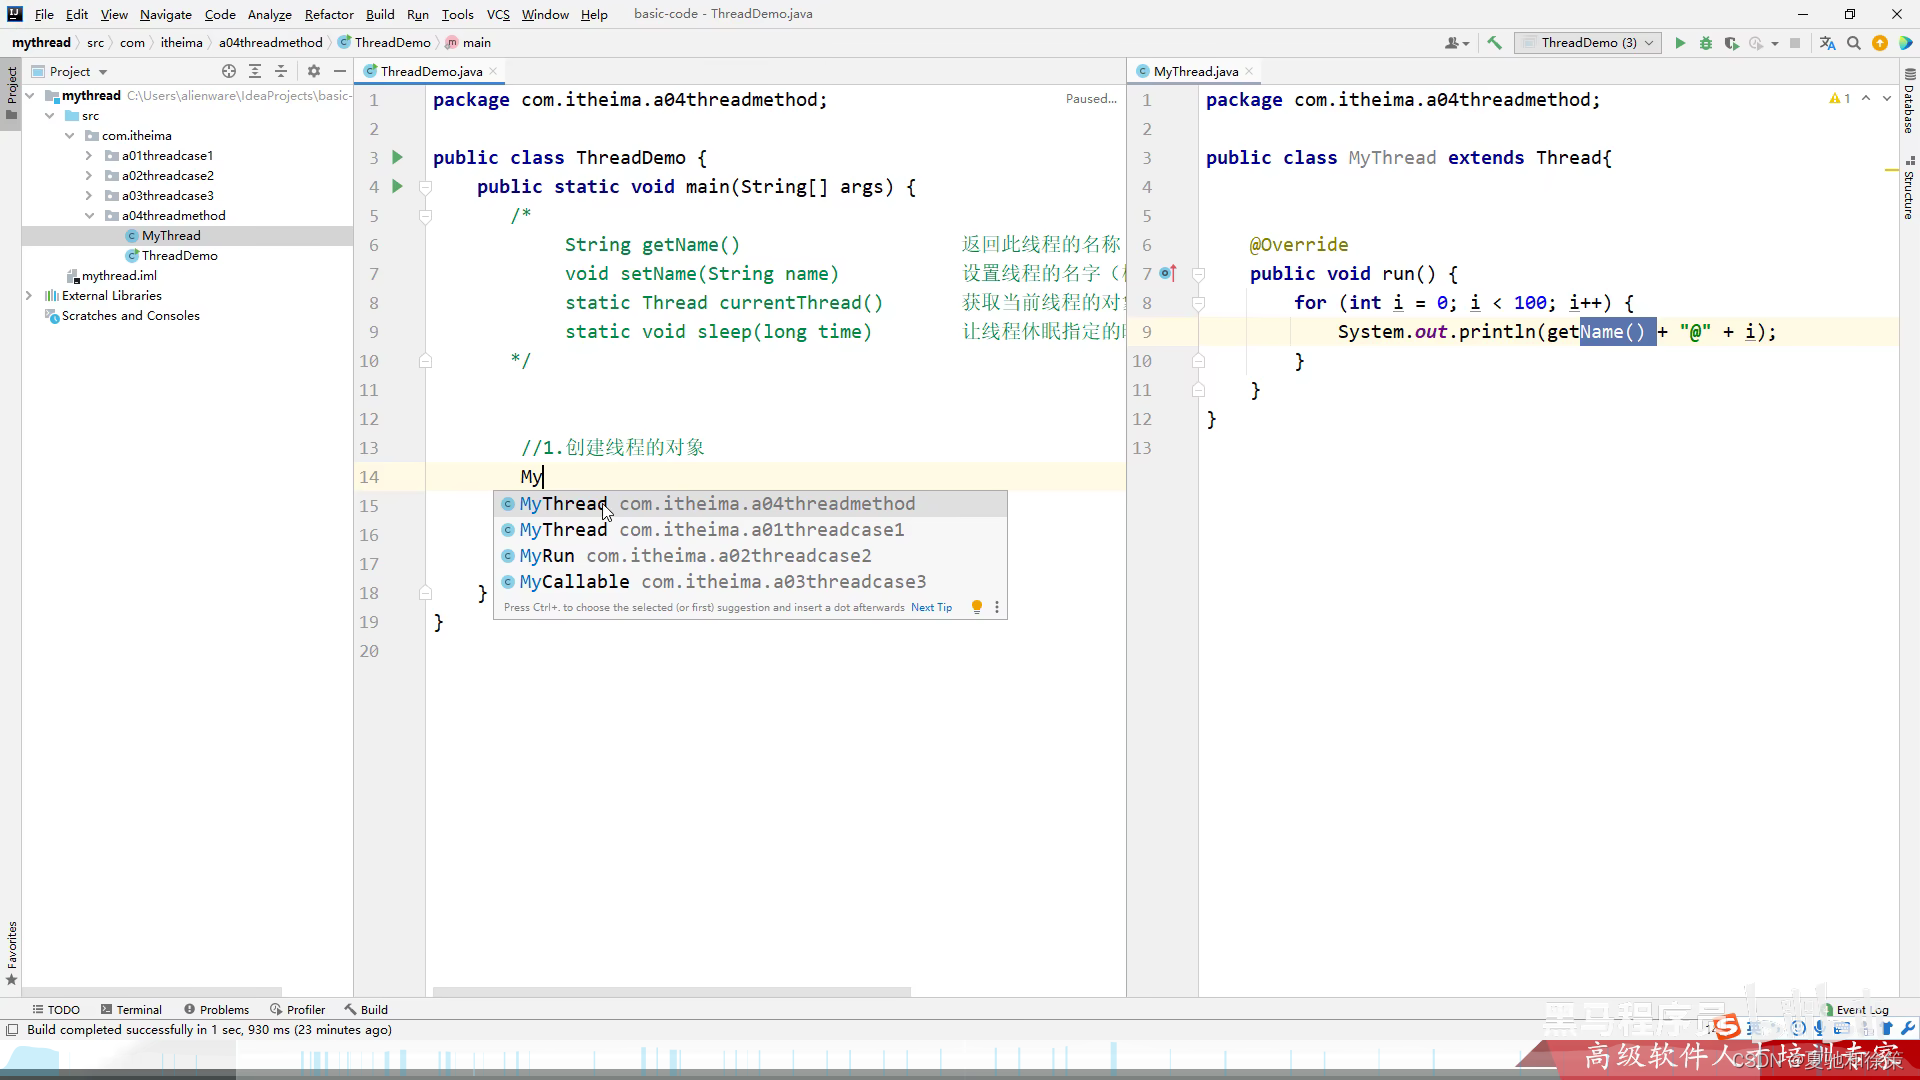The width and height of the screenshot is (1920, 1080).
Task: Build project using the hammer icon
Action: (1495, 43)
